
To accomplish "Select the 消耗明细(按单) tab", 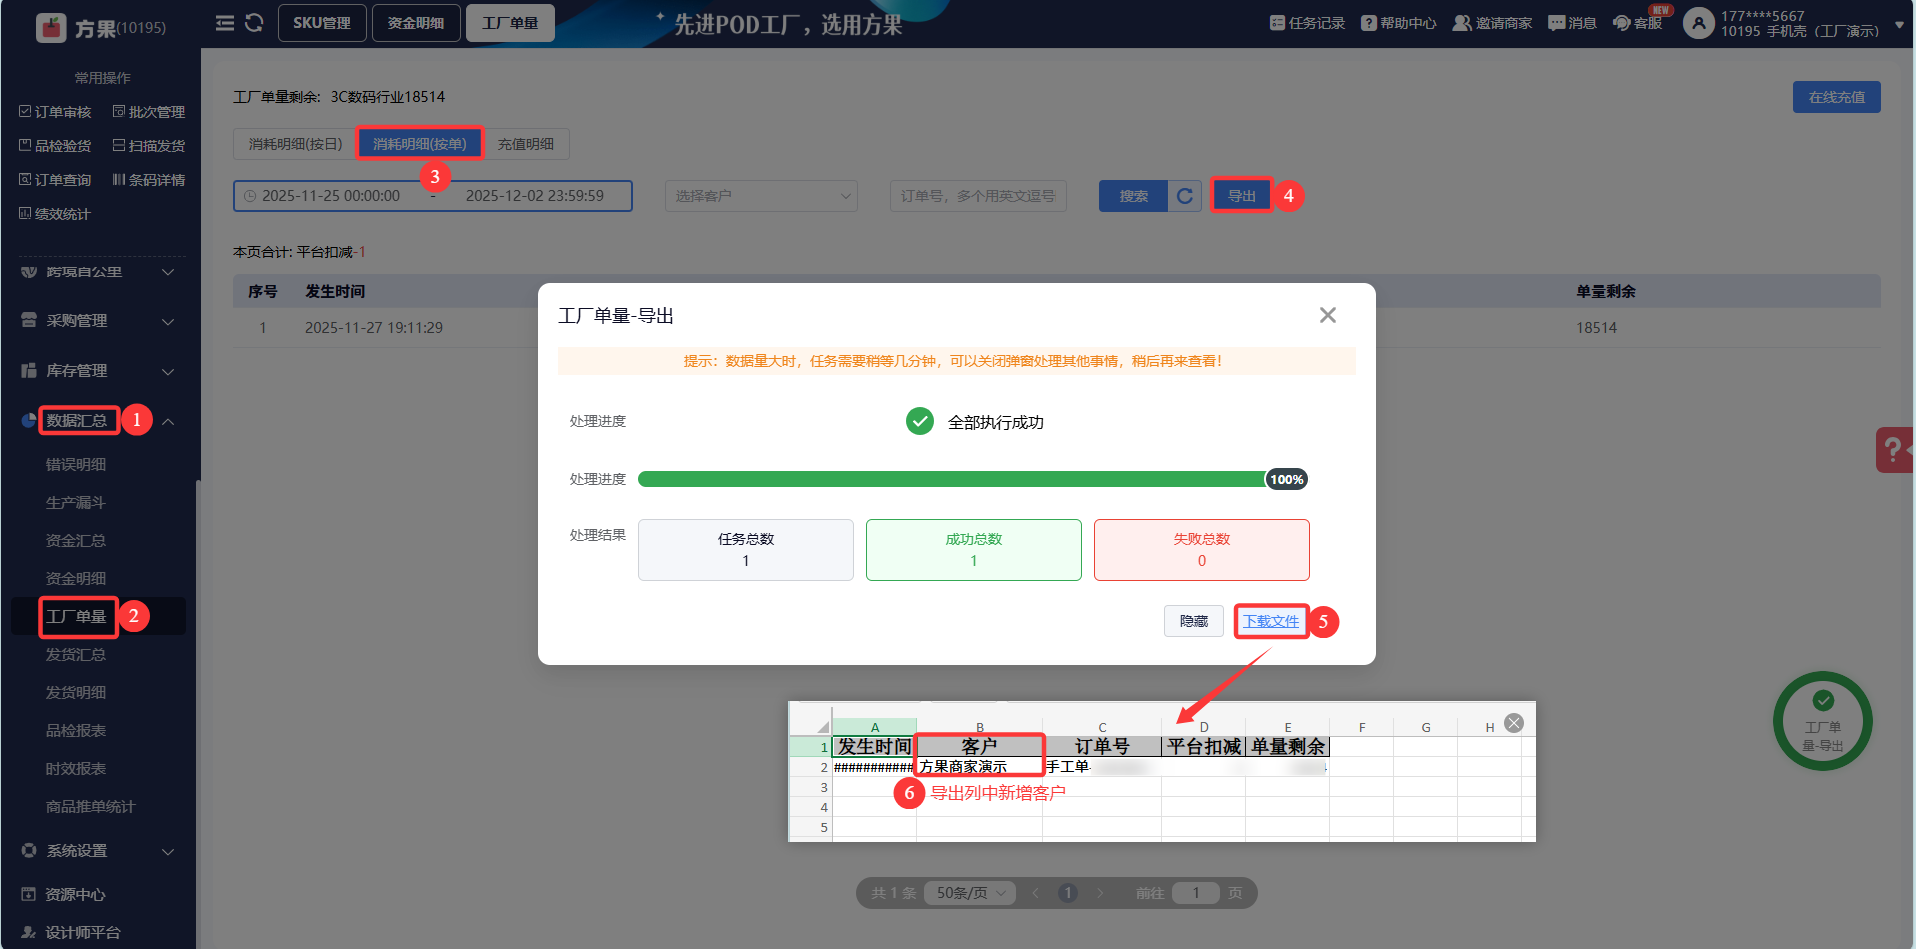I will point(420,144).
